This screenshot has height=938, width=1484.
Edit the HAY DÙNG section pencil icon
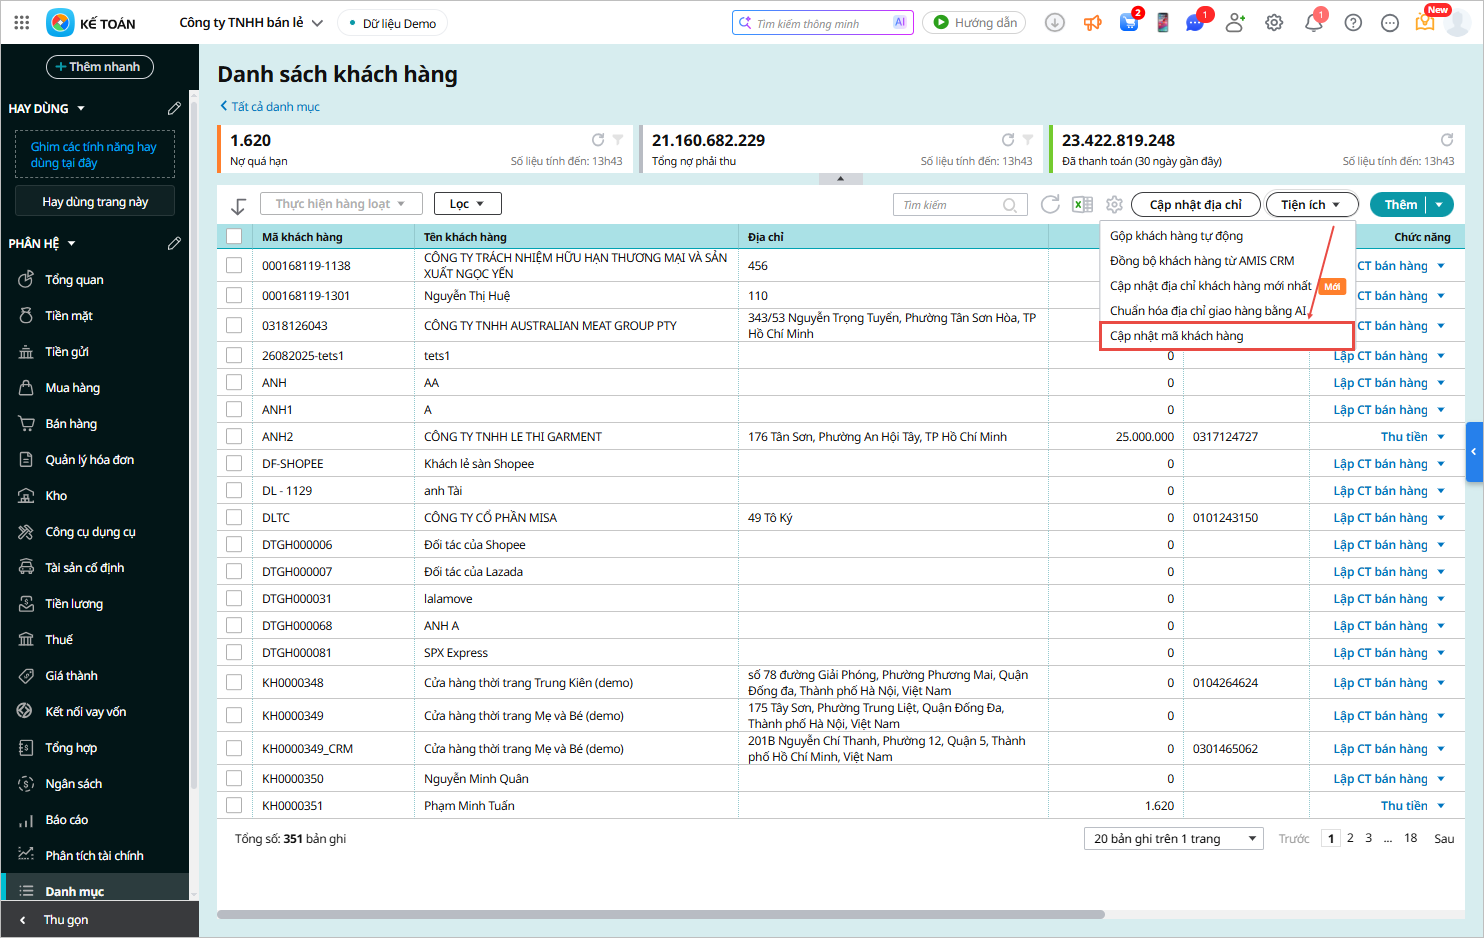point(174,108)
